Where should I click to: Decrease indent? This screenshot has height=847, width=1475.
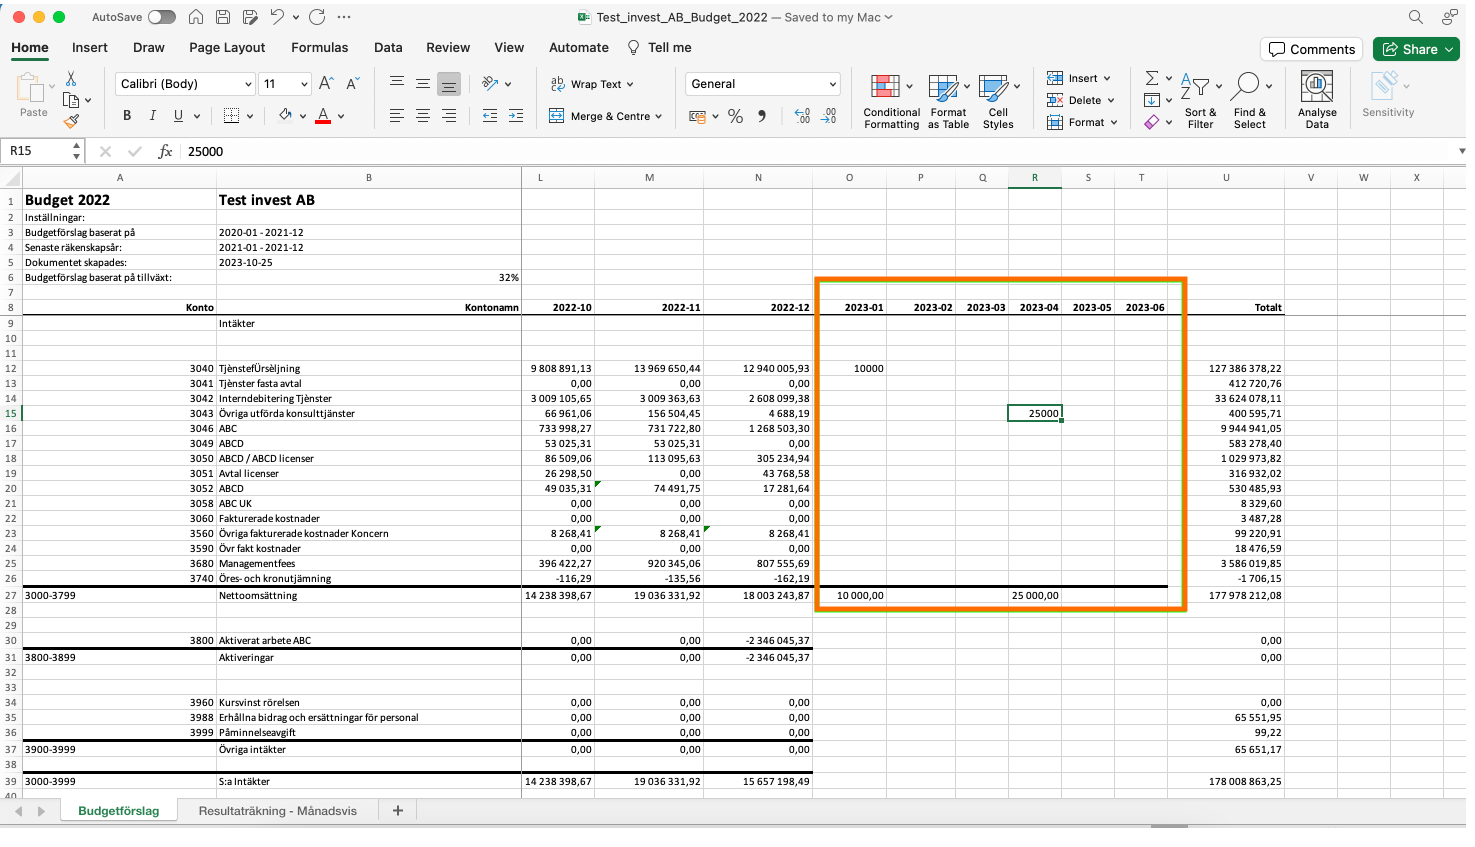(x=490, y=116)
